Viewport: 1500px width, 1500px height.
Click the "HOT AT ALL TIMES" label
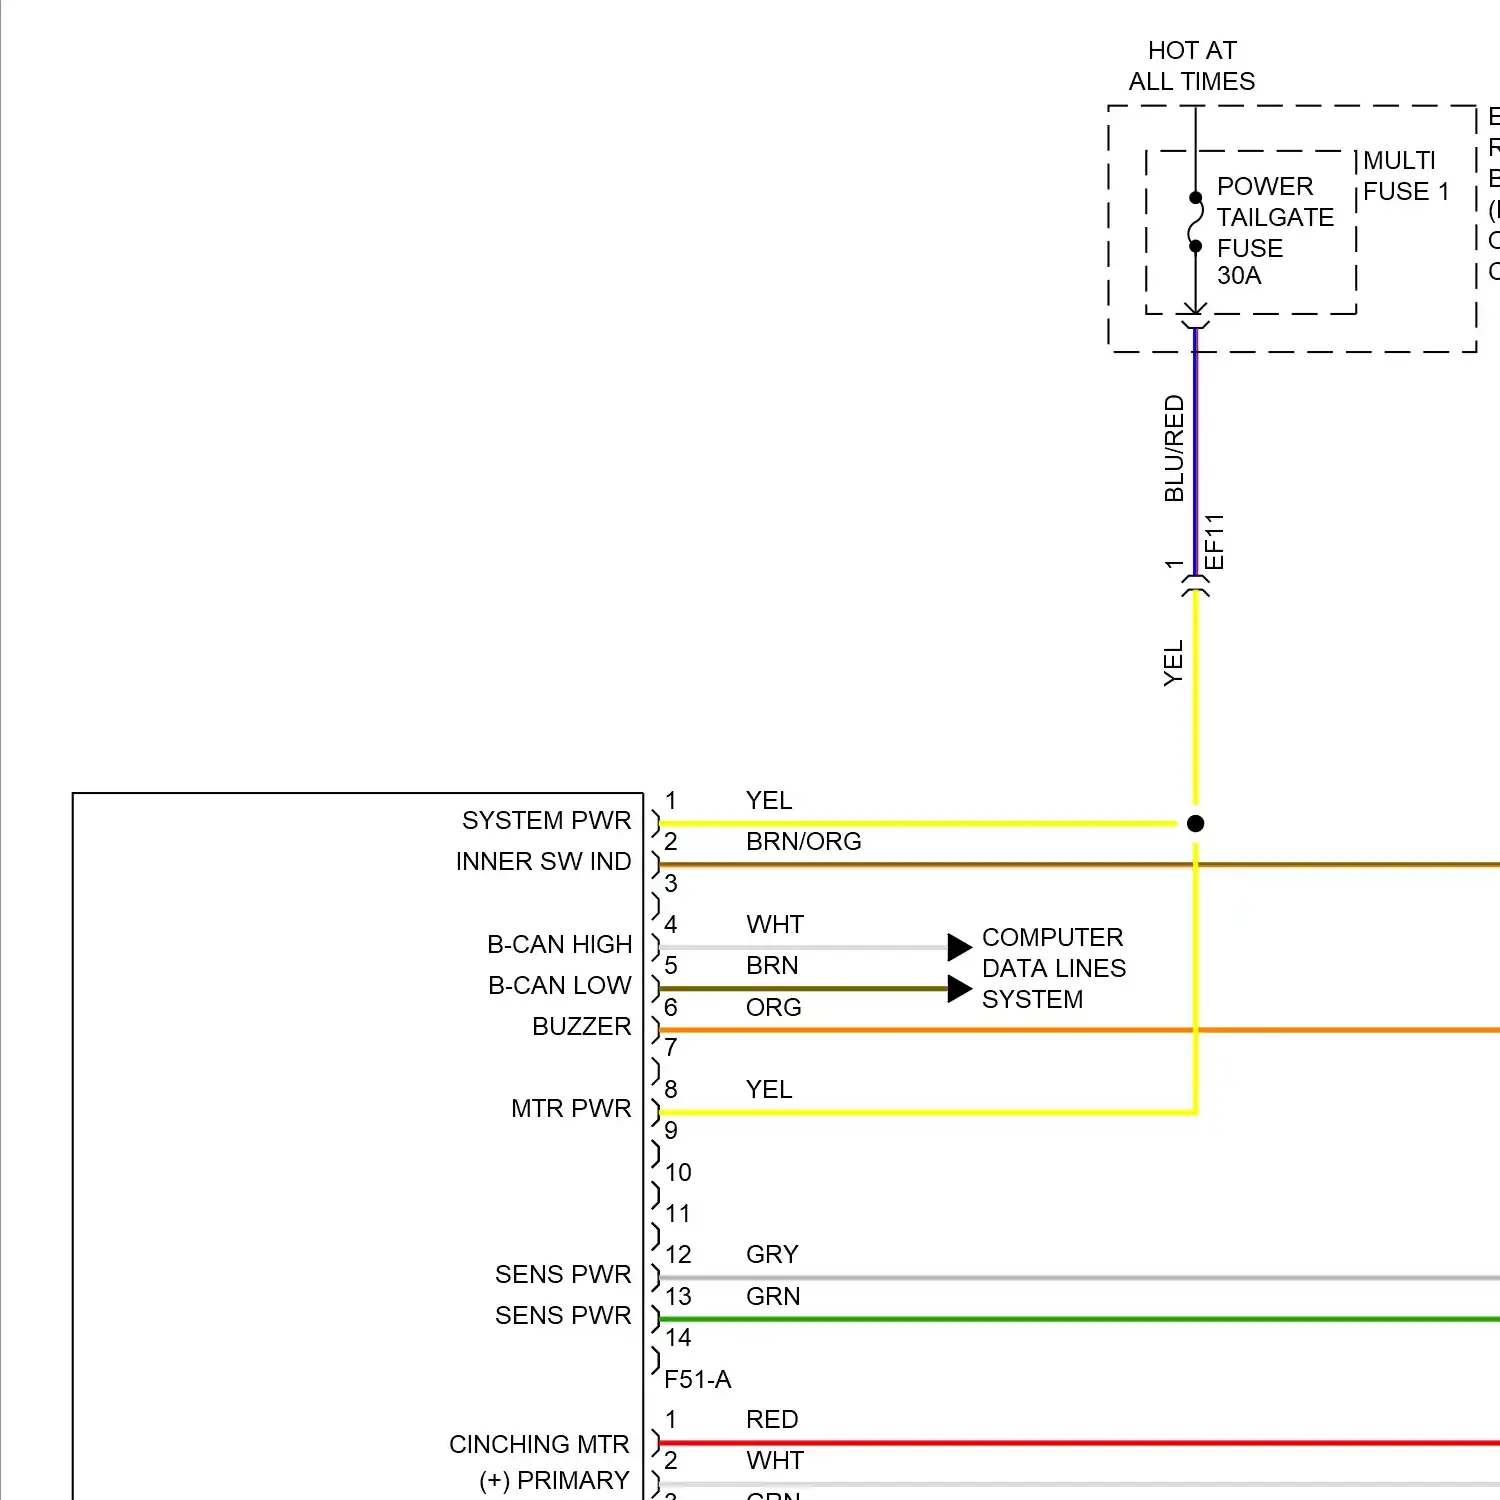(x=1192, y=66)
